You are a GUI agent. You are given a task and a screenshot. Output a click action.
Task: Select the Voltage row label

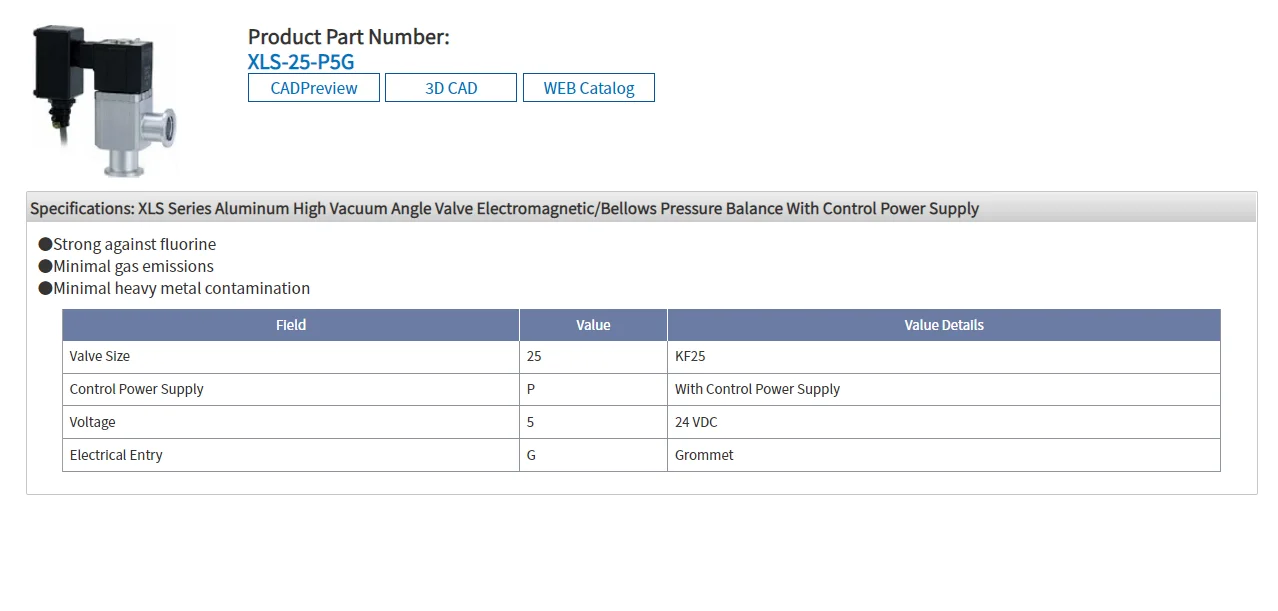pyautogui.click(x=93, y=422)
